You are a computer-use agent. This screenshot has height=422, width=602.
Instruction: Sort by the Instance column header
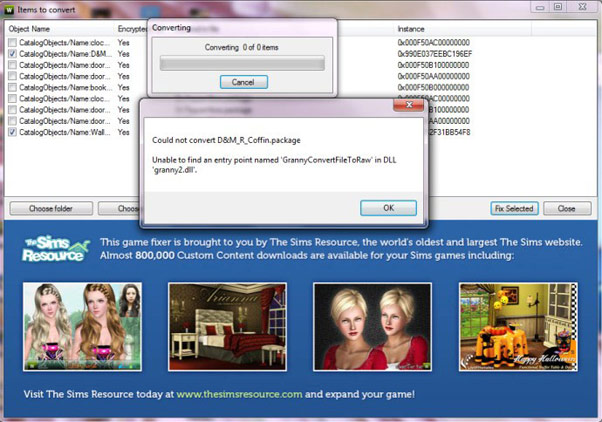click(410, 29)
